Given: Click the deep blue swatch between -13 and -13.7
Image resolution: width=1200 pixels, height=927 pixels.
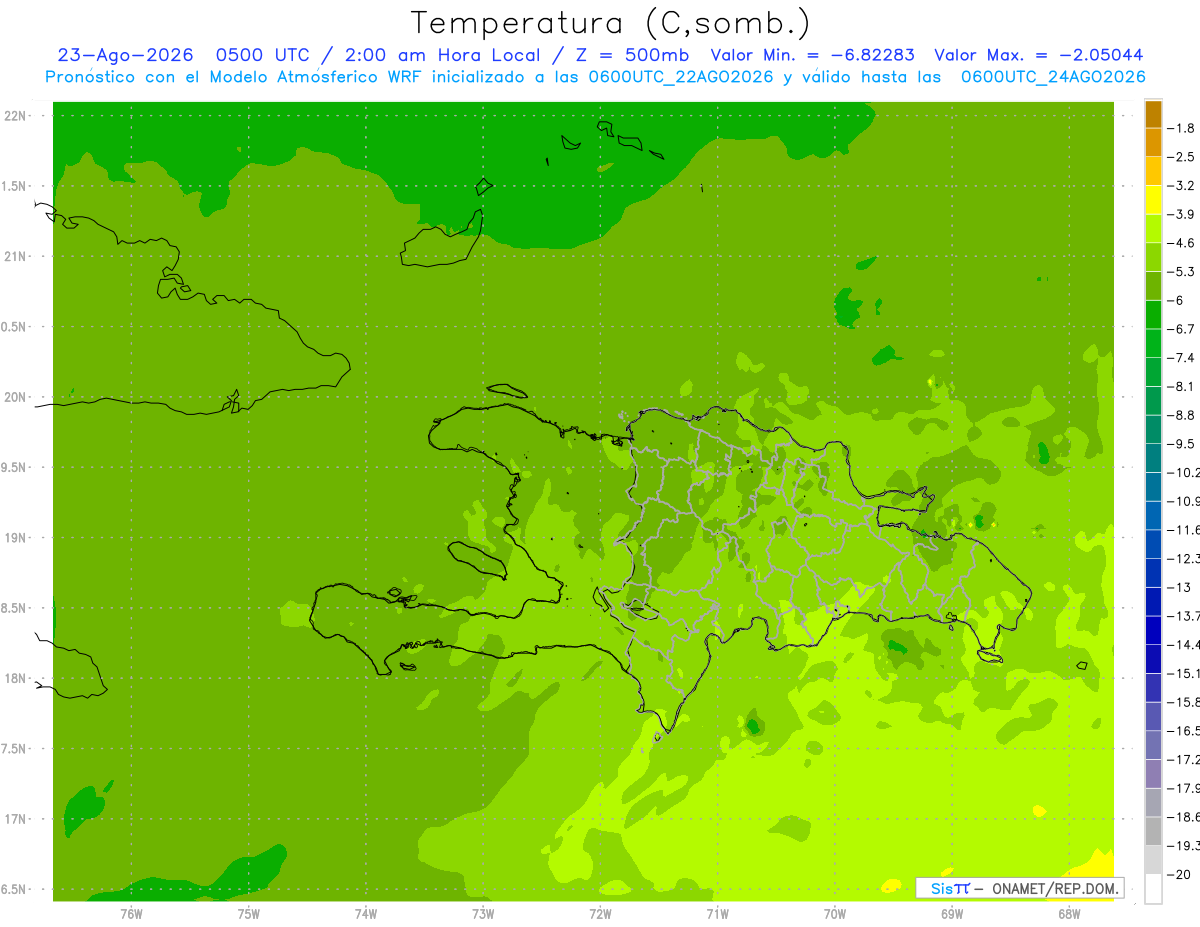Looking at the screenshot, I should pyautogui.click(x=1153, y=601).
